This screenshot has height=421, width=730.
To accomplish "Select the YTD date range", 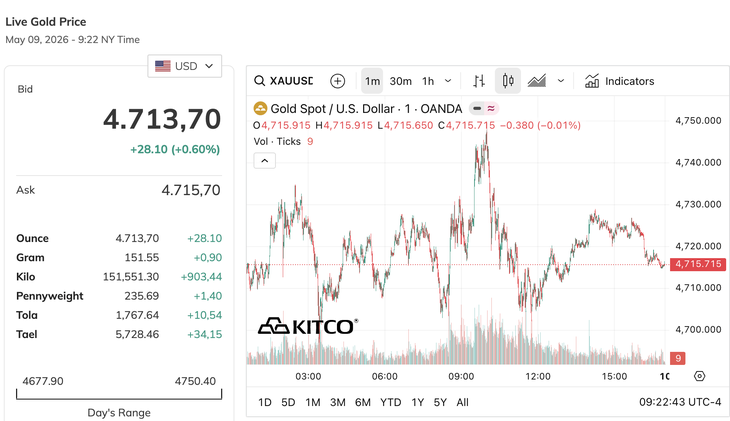I will point(391,402).
